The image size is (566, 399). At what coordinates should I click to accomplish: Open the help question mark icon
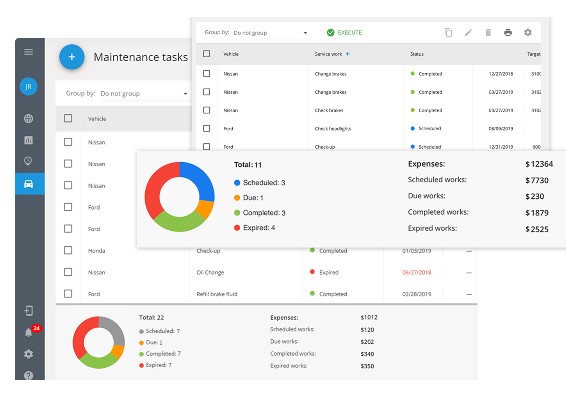(x=29, y=376)
